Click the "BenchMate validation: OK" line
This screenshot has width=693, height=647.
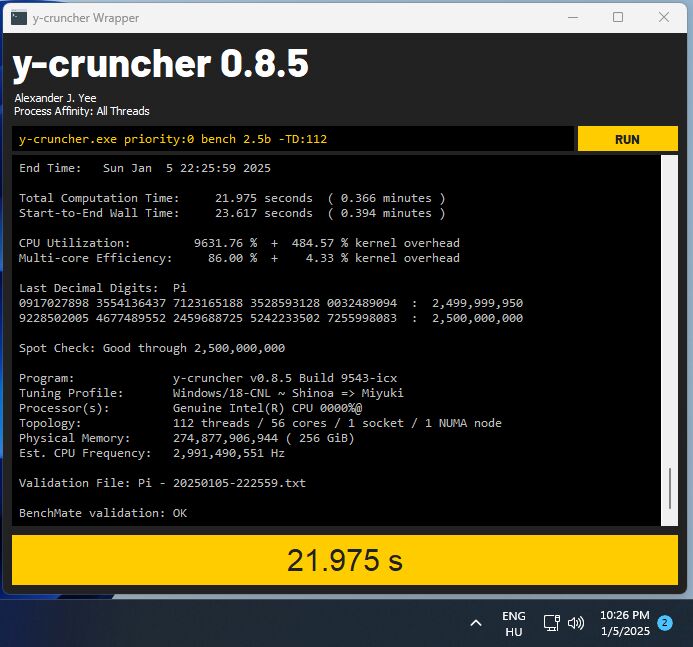pos(103,513)
